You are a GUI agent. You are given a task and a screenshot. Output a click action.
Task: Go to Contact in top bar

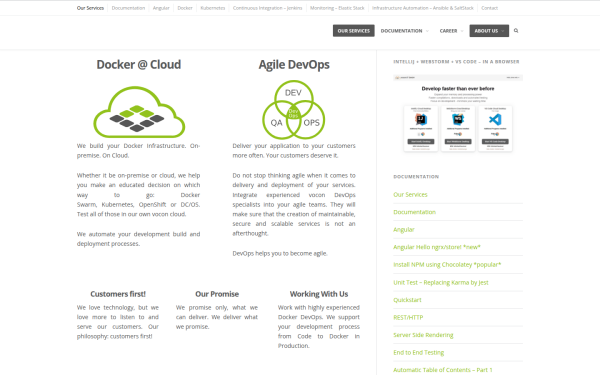(x=489, y=8)
